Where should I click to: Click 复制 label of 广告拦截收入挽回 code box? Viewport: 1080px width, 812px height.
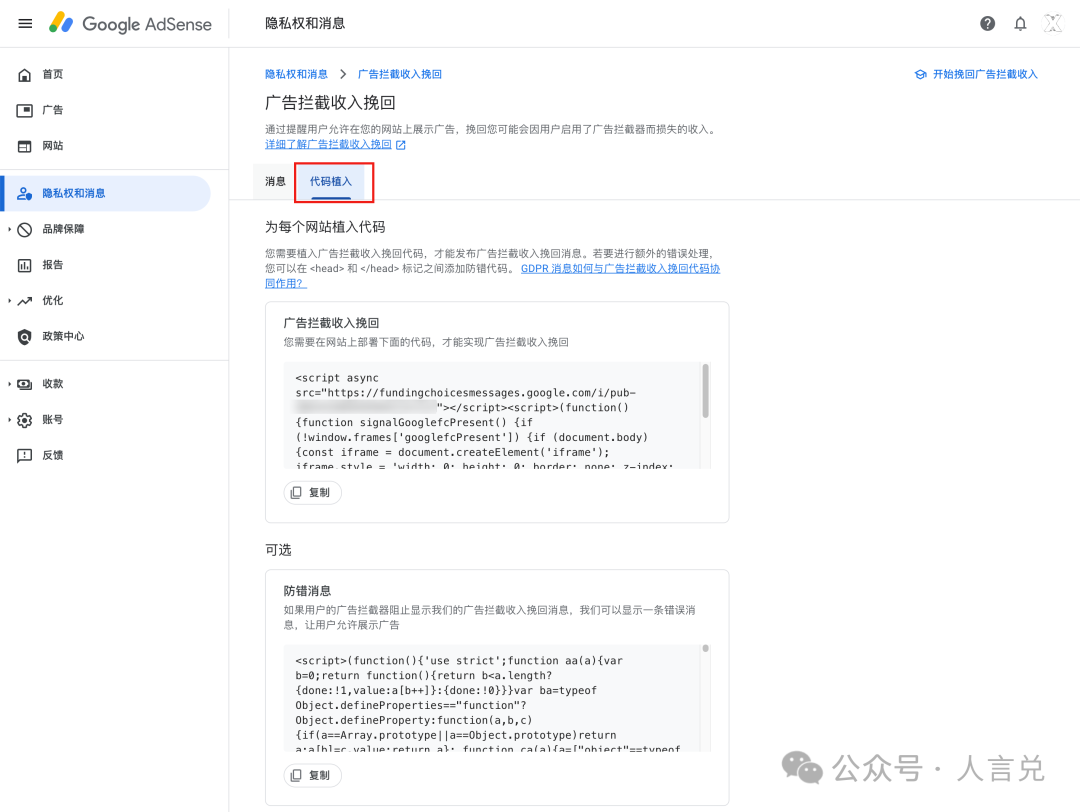pyautogui.click(x=319, y=492)
